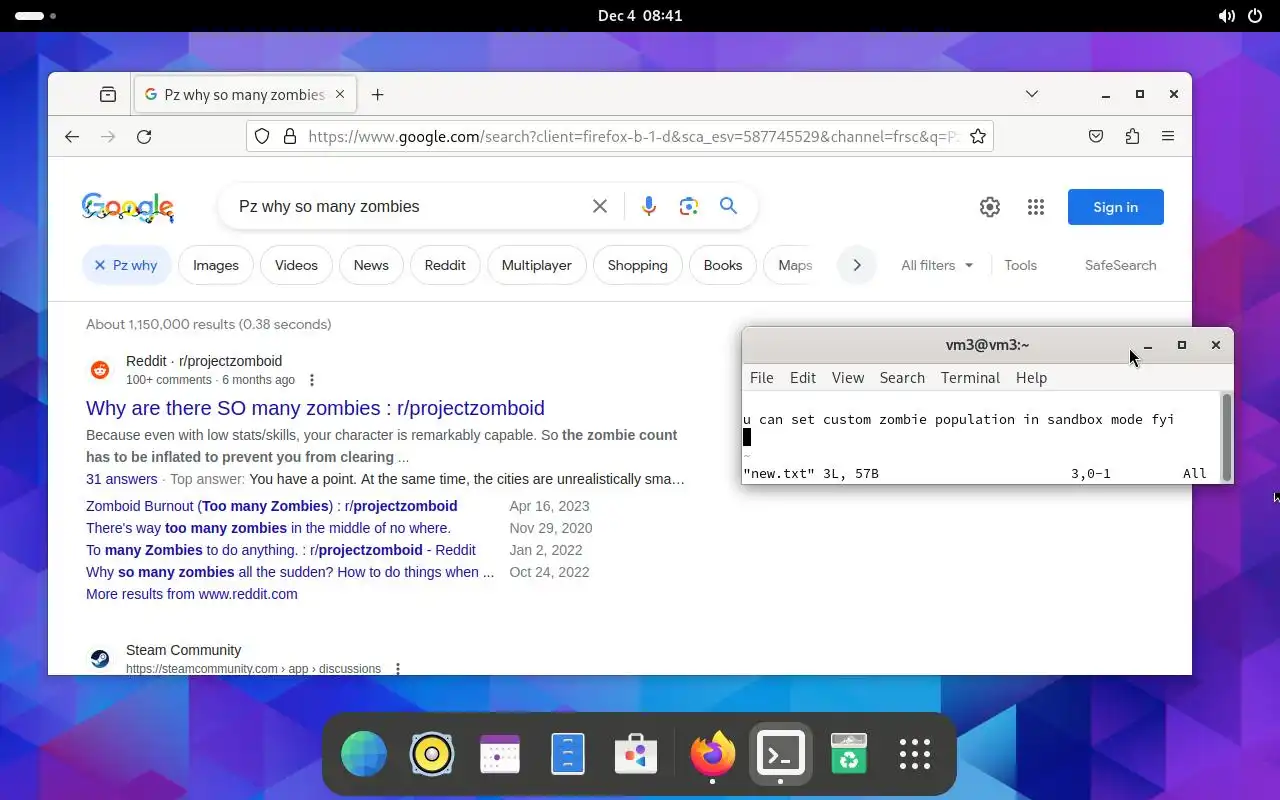The height and width of the screenshot is (800, 1280).
Task: Open the Search menu in terminal
Action: (x=902, y=378)
